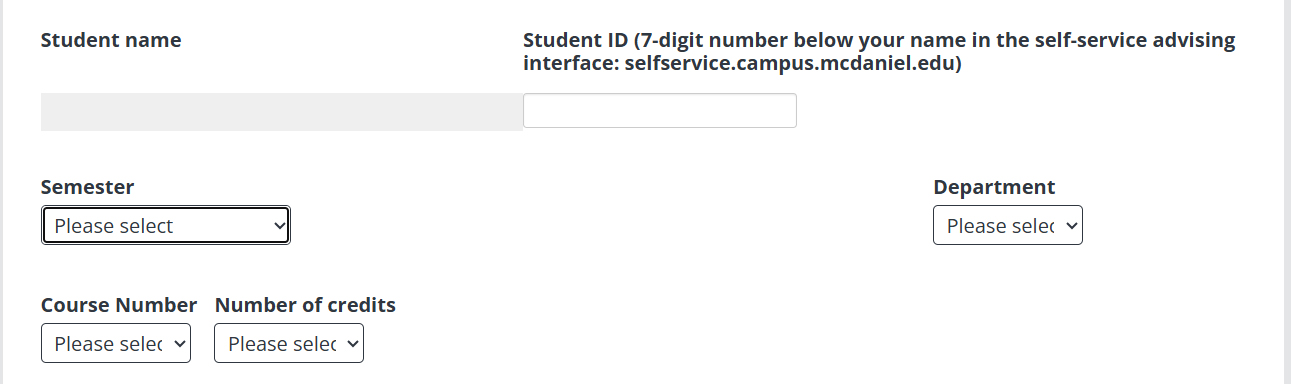The image size is (1291, 384).
Task: Open the Number of credits dropdown
Action: pyautogui.click(x=290, y=344)
